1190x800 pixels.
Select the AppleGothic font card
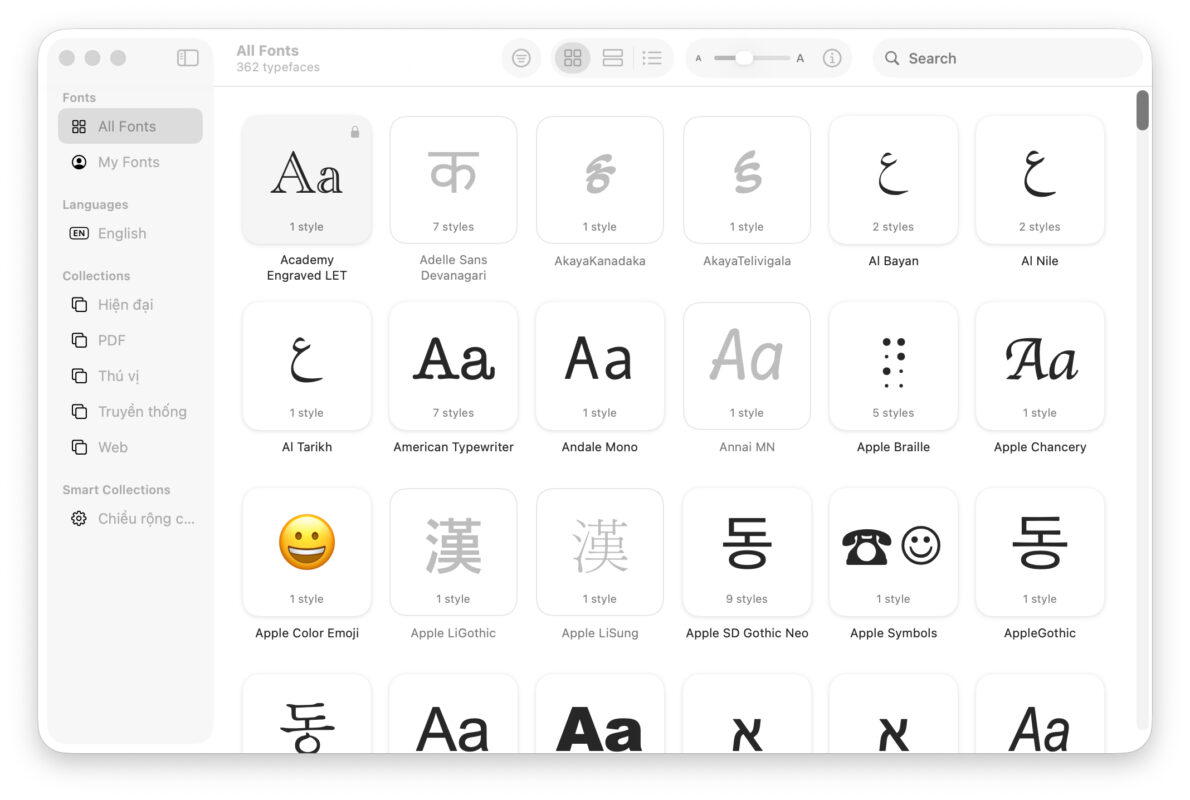(x=1040, y=552)
